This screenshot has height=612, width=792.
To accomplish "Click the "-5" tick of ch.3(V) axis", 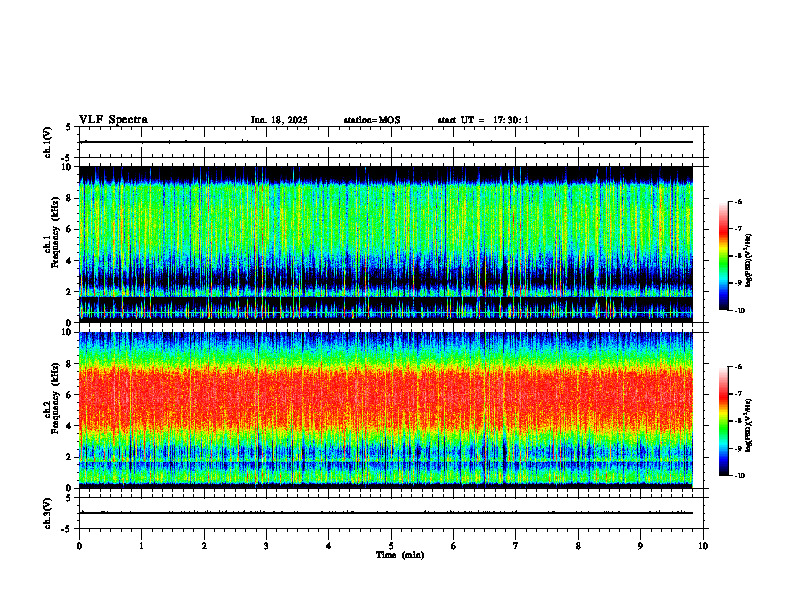I will [66, 529].
